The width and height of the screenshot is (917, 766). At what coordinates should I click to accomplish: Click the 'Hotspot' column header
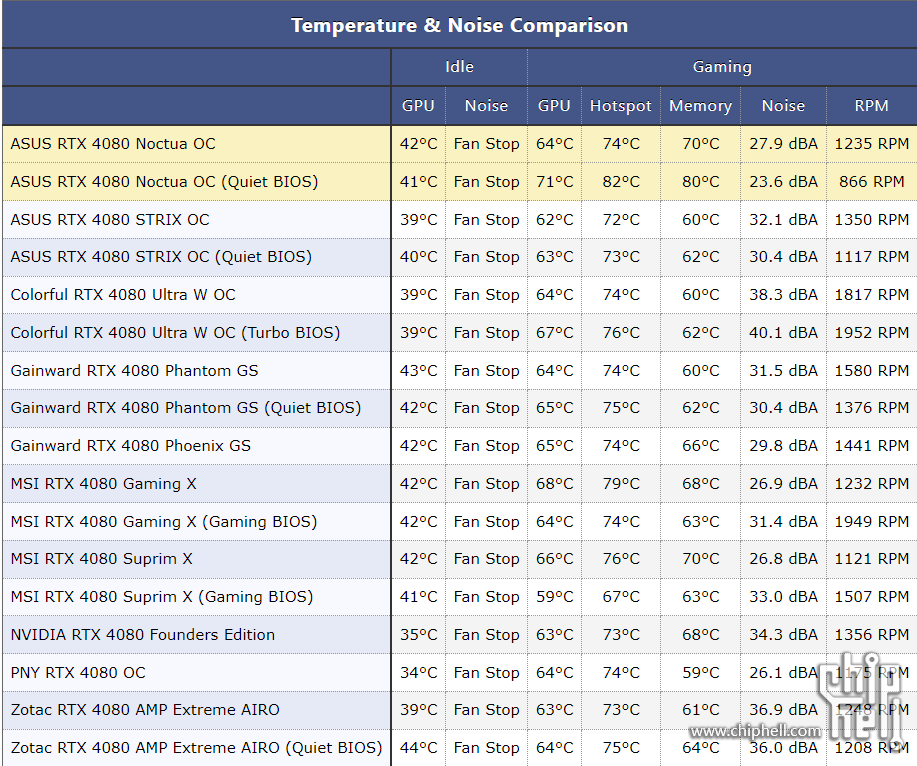click(620, 106)
